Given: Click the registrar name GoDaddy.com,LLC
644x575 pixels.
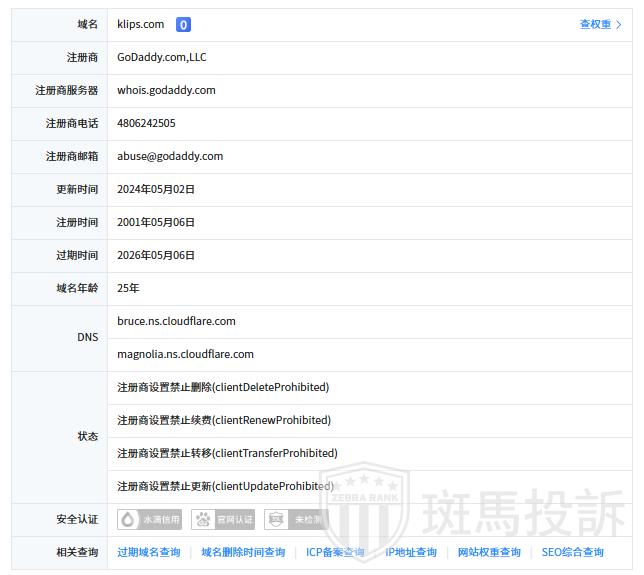Looking at the screenshot, I should tap(162, 58).
